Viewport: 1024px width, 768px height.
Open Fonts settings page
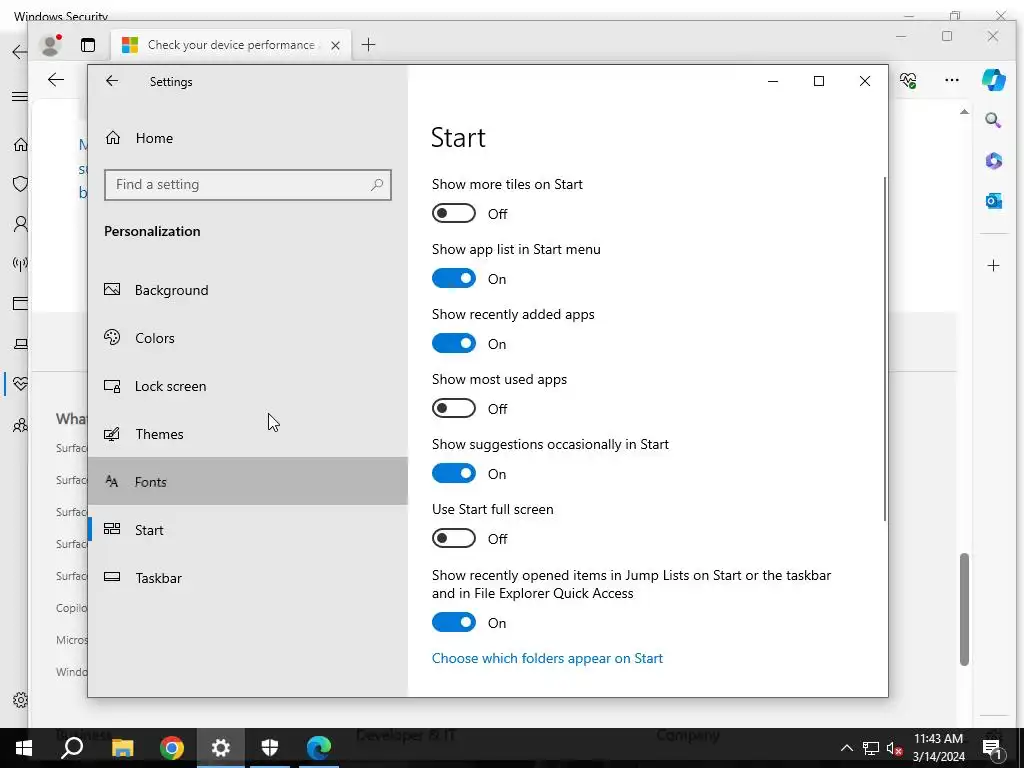click(248, 482)
